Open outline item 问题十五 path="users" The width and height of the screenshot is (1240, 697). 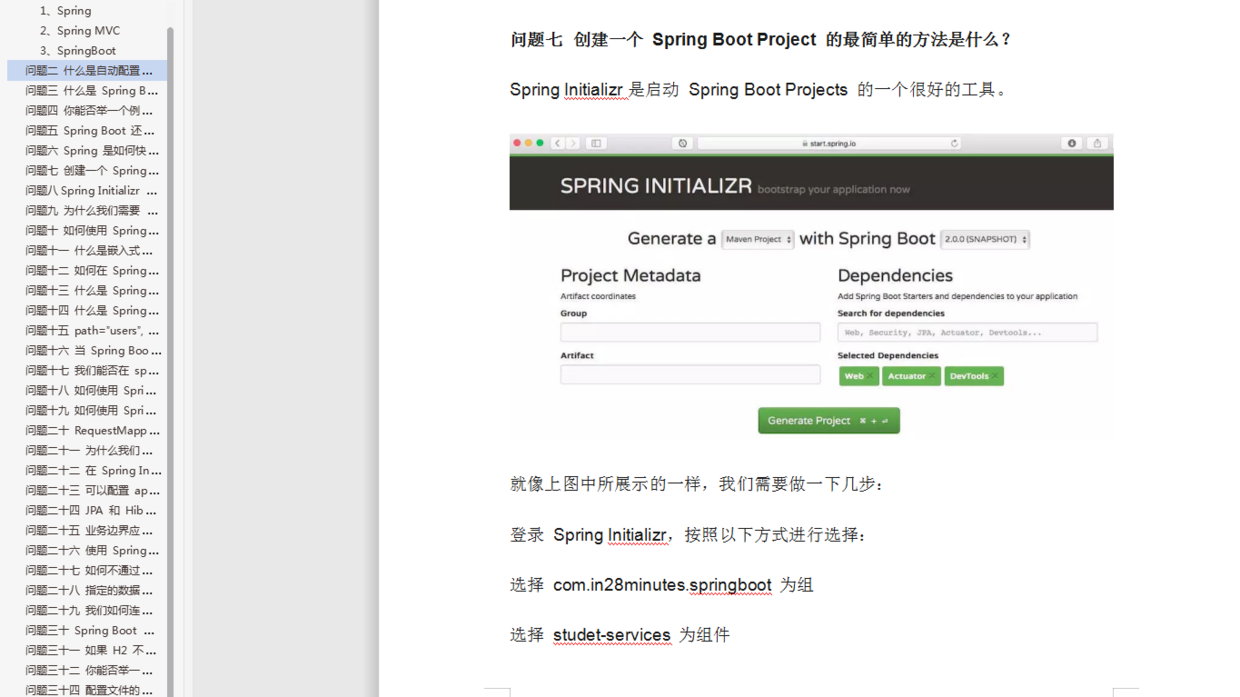(91, 330)
